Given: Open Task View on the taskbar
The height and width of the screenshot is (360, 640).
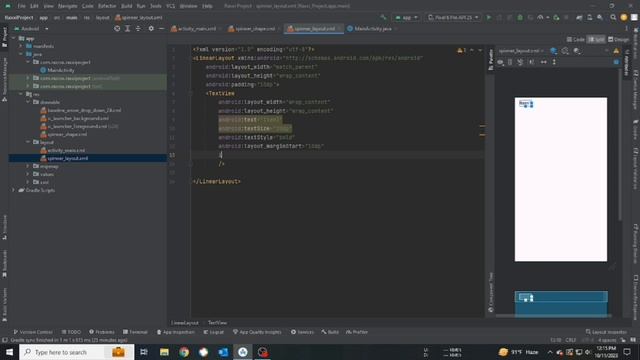Looking at the screenshot, I should coord(144,352).
